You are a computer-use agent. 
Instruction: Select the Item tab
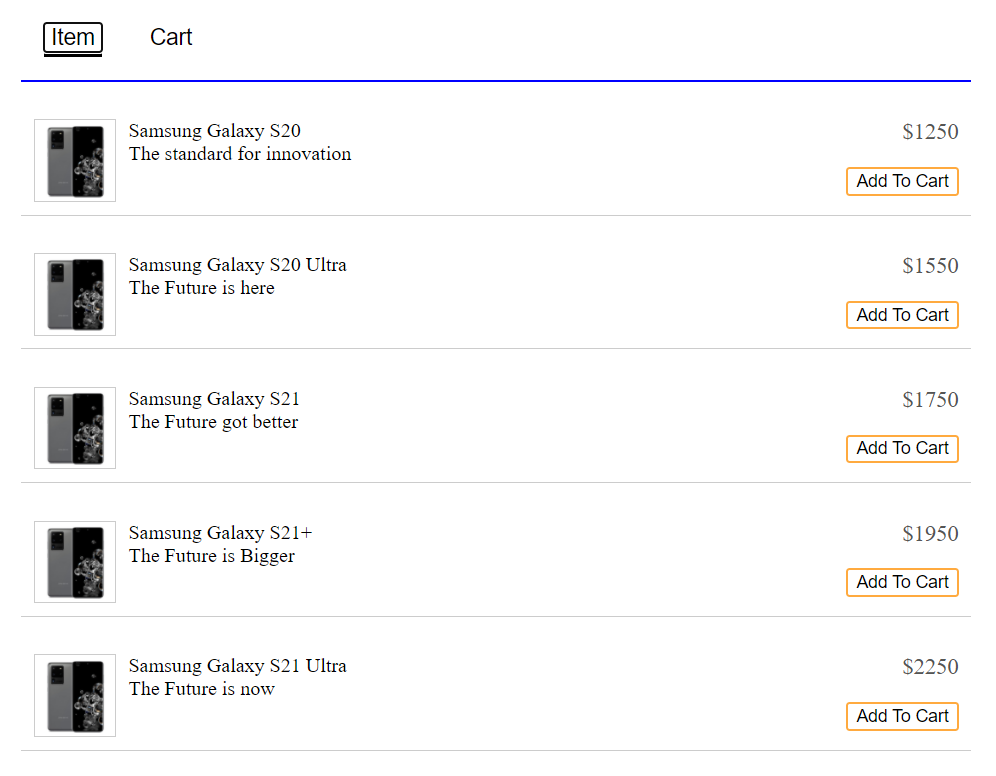(73, 38)
